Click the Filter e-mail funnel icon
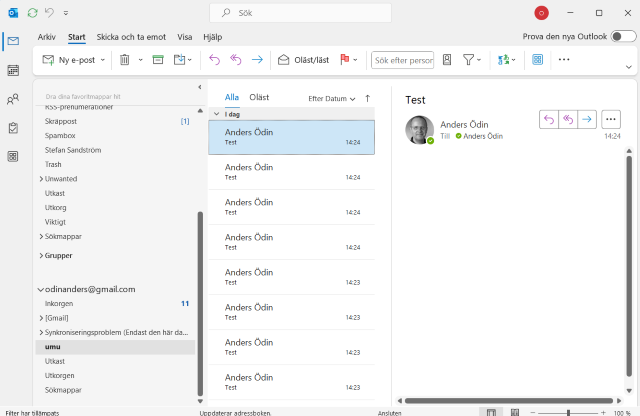The image size is (640, 416). pyautogui.click(x=469, y=60)
